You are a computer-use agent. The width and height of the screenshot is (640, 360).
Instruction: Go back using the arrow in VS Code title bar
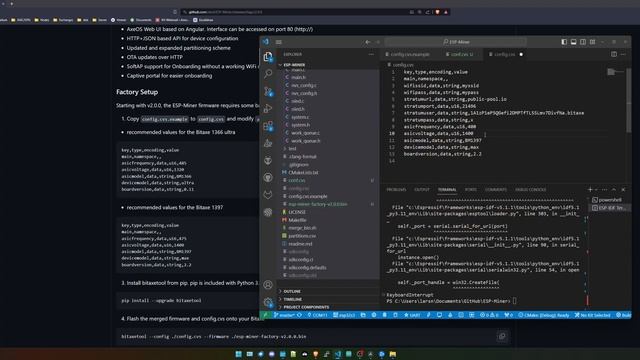[368, 42]
